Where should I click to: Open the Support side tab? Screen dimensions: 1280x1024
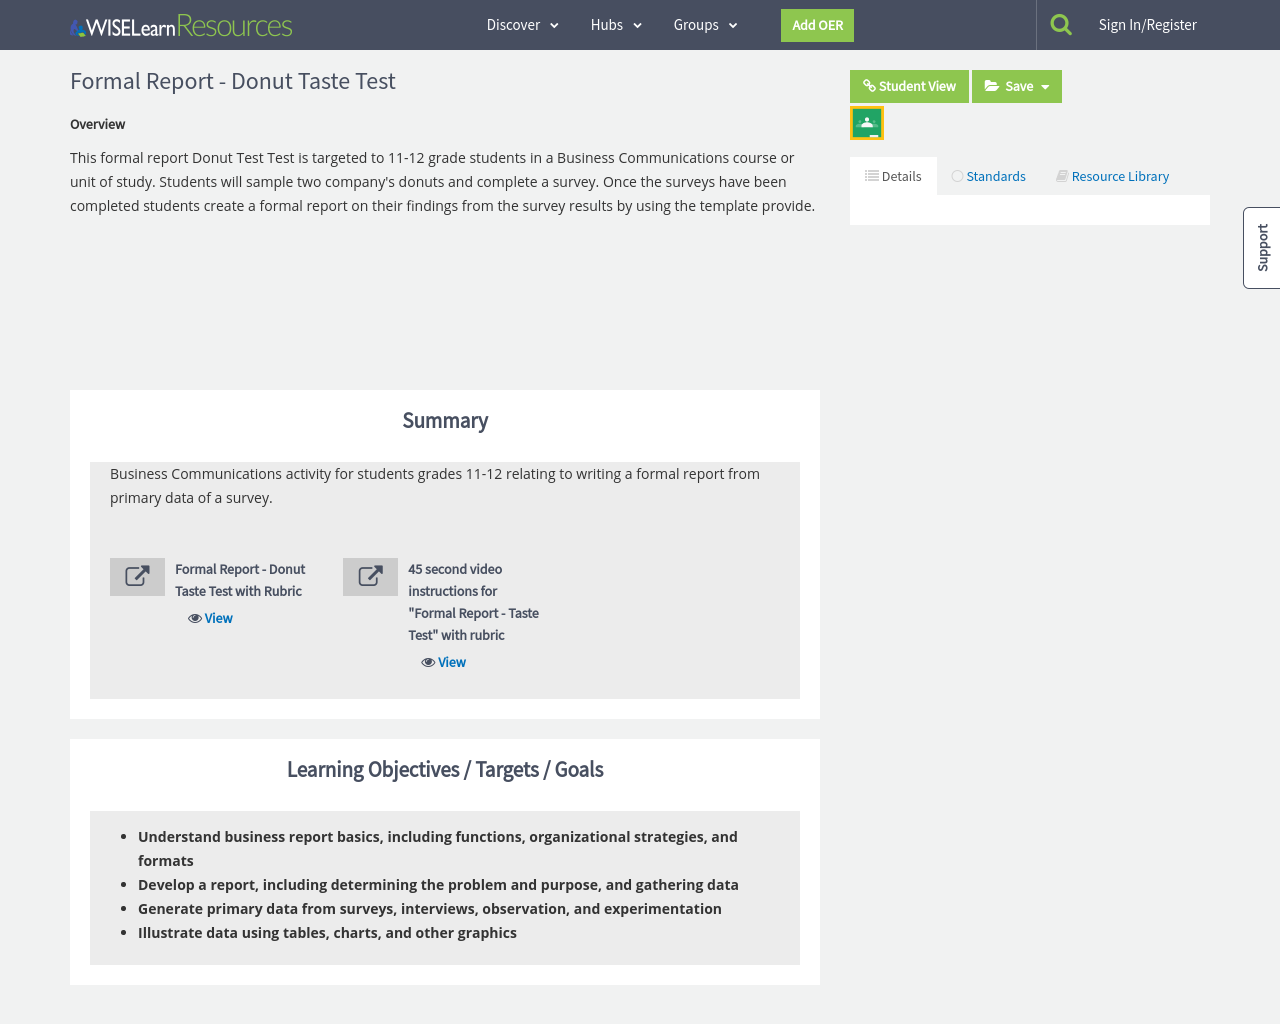pyautogui.click(x=1262, y=248)
